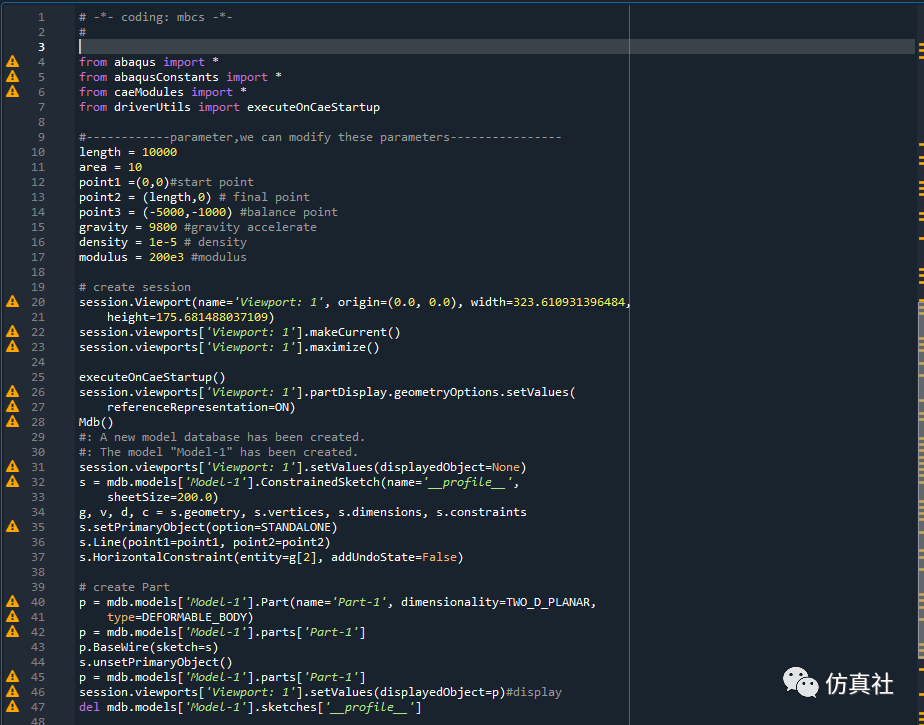Screen dimensions: 924x725
Task: Click 's.Line(point1=point1, point2=point2)' line
Action: (204, 542)
